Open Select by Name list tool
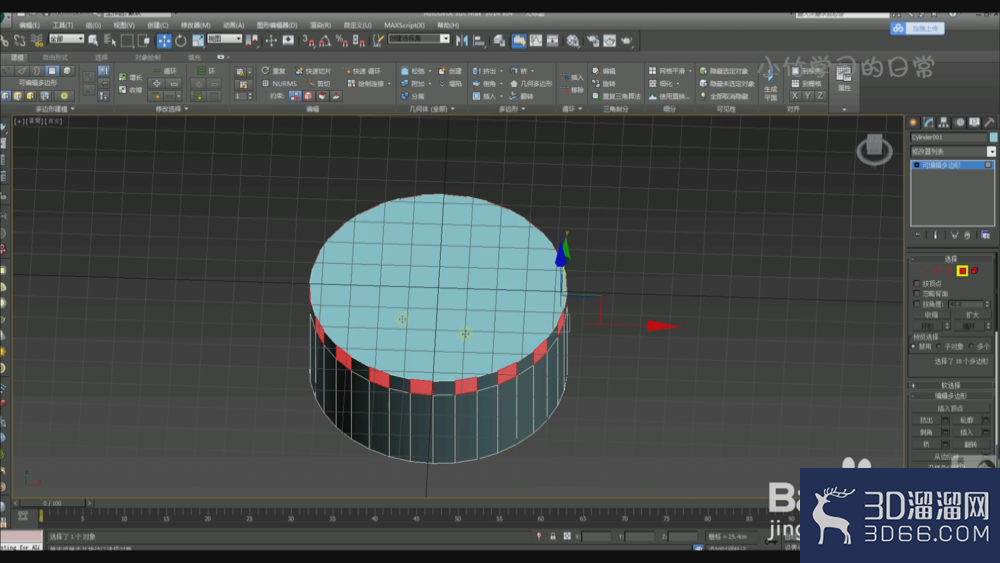1000x563 pixels. coord(110,41)
